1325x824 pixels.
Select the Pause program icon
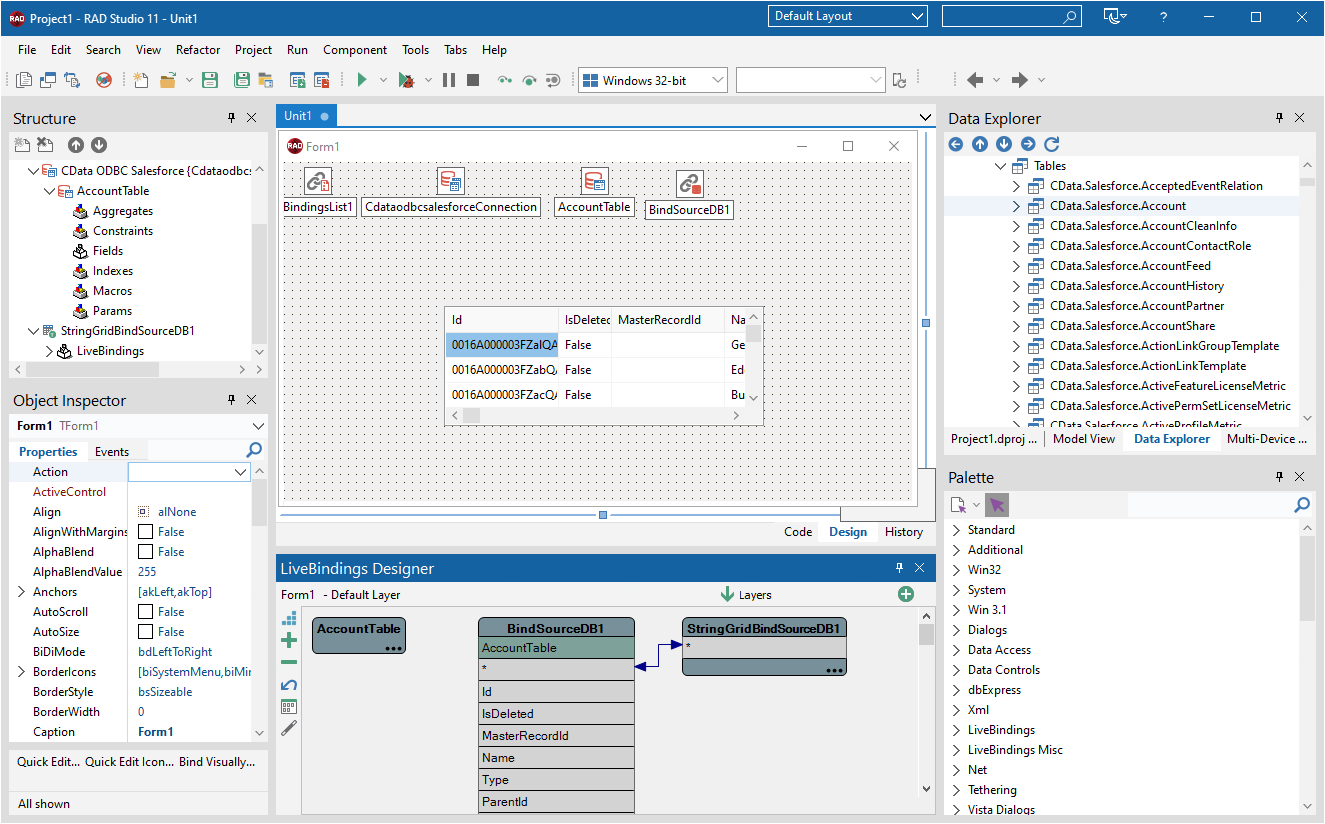[x=449, y=79]
